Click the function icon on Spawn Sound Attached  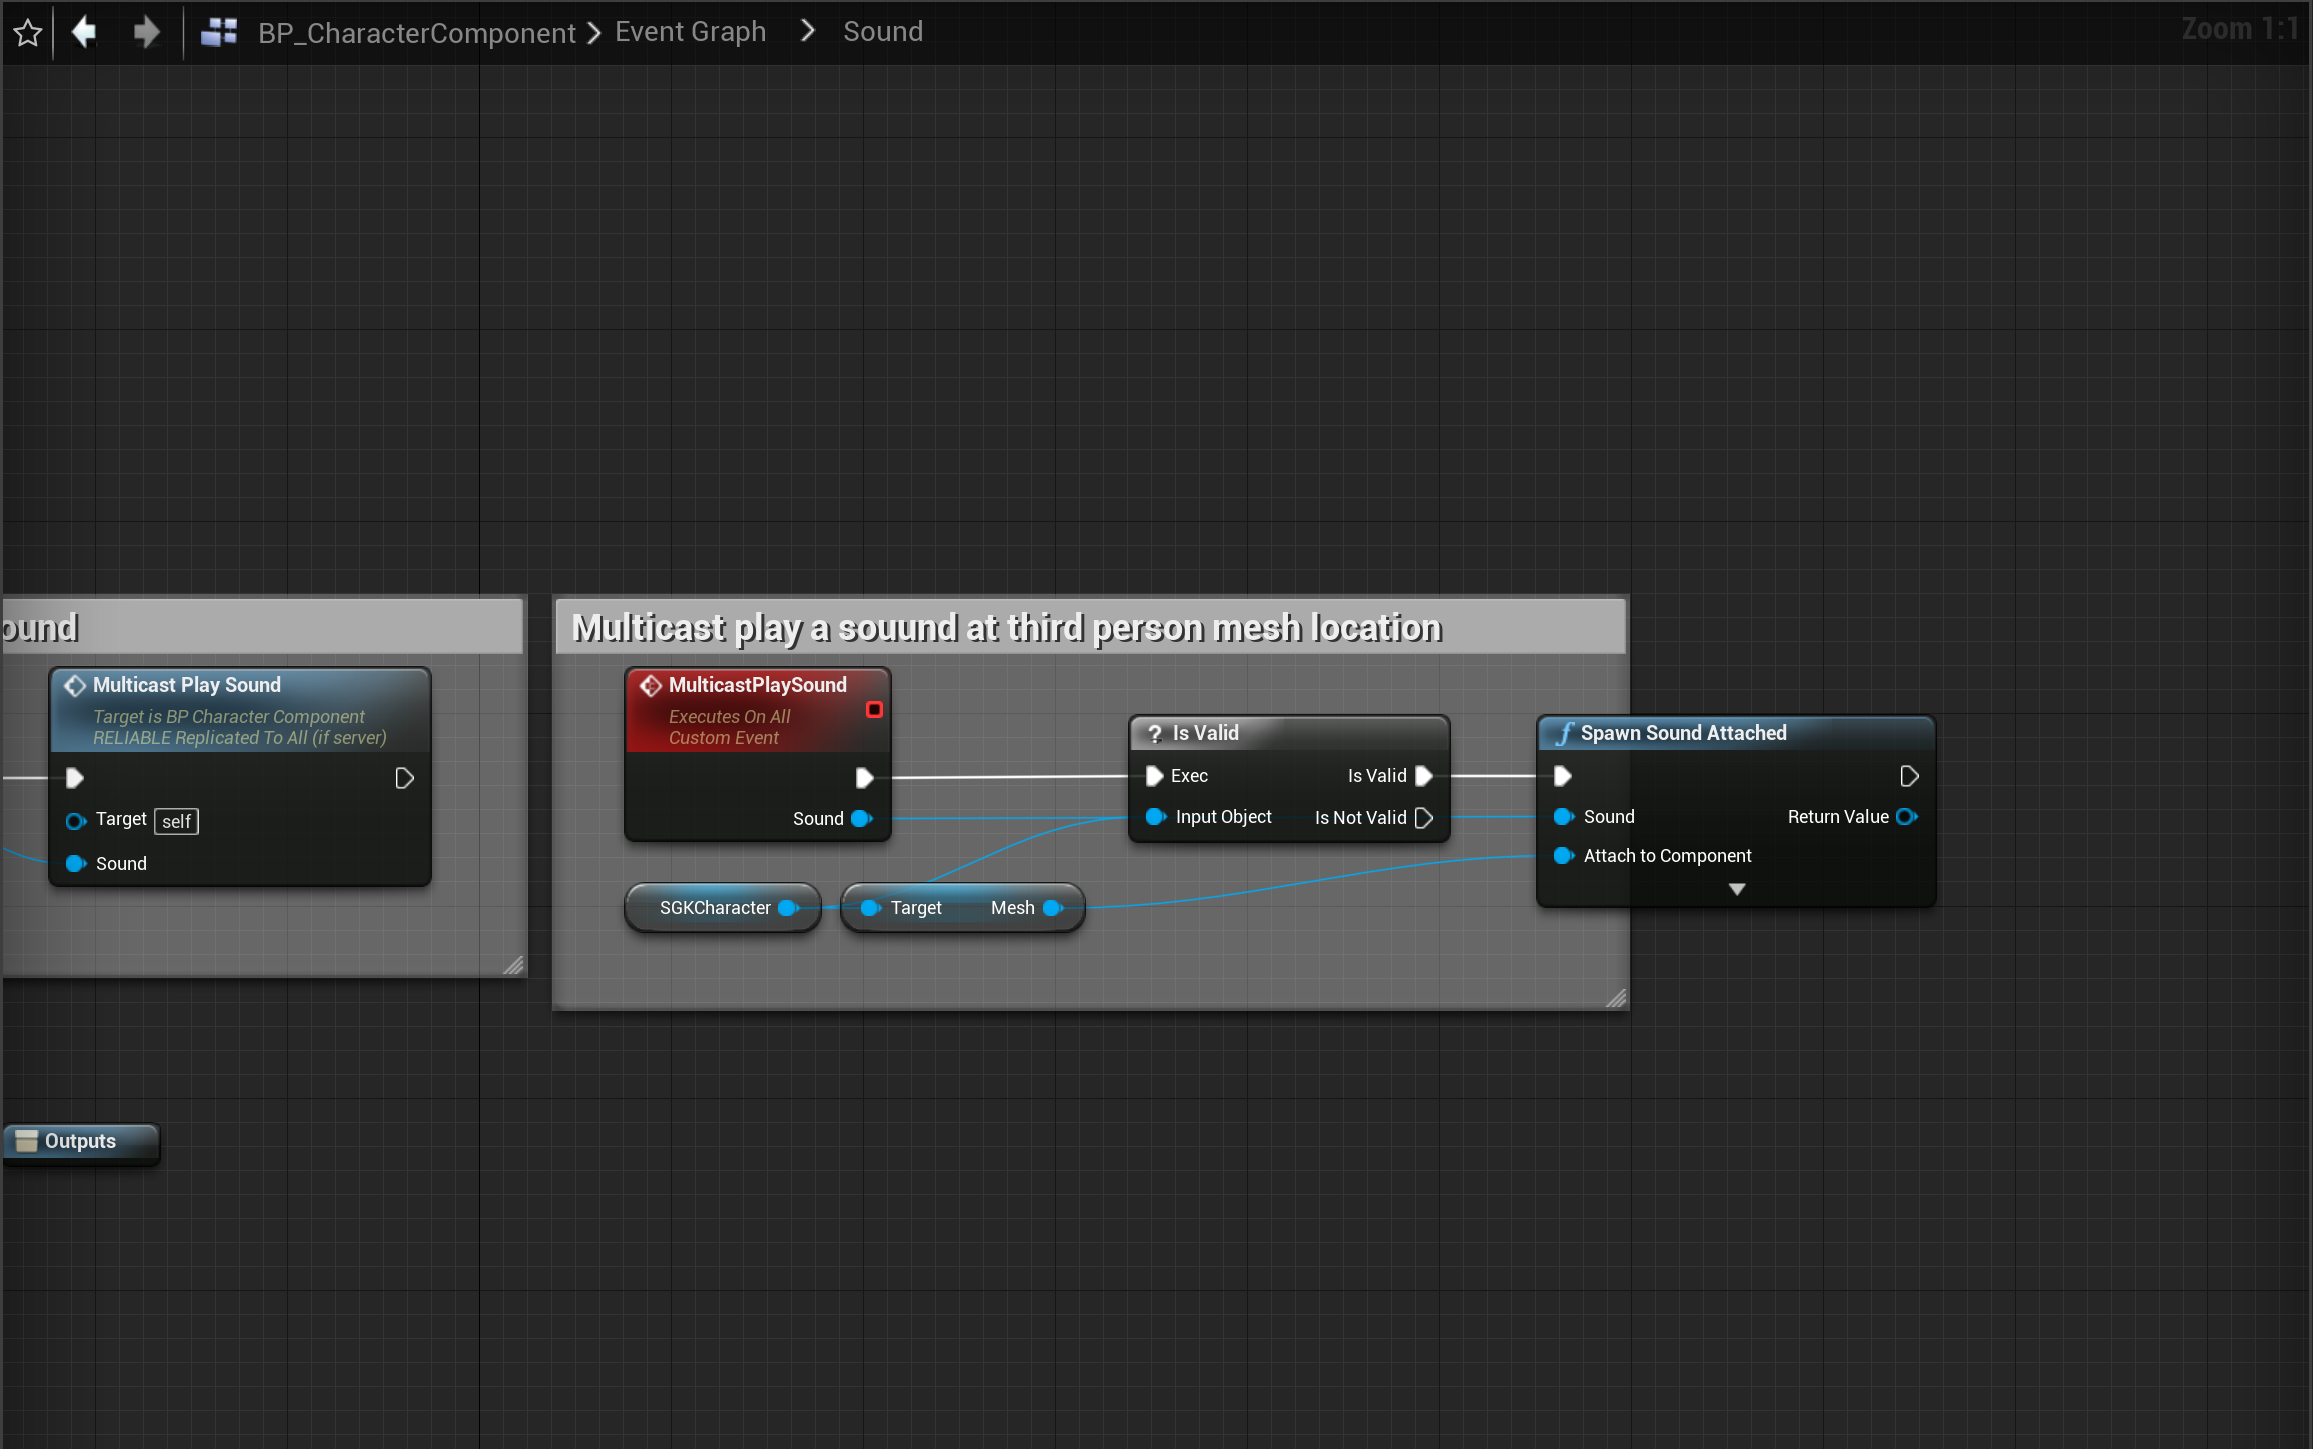point(1565,733)
